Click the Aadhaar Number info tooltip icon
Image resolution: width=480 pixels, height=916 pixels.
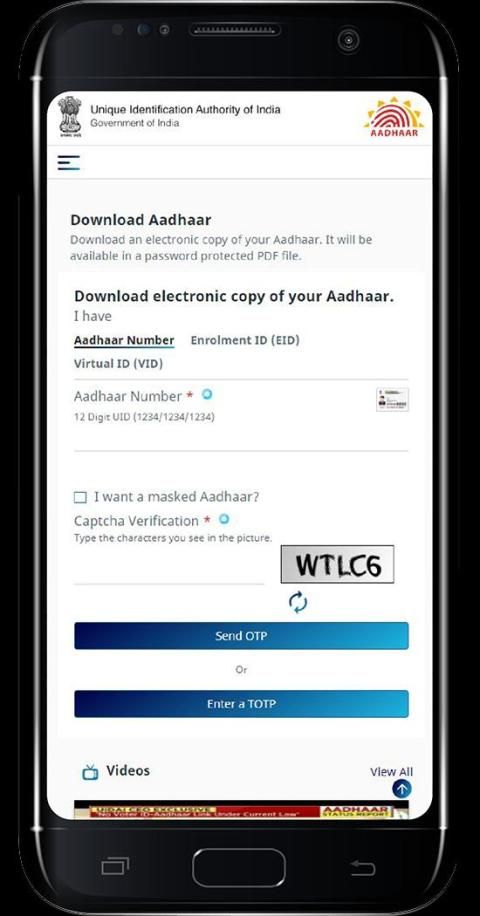(x=207, y=394)
